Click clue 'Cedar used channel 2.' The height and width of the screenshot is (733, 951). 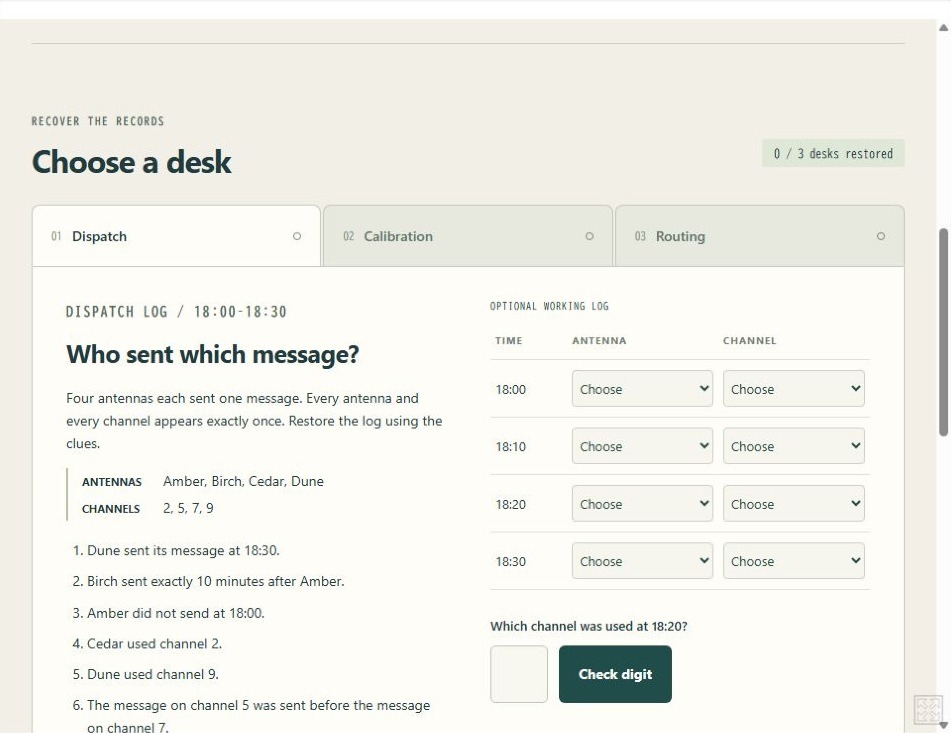[x=154, y=644]
